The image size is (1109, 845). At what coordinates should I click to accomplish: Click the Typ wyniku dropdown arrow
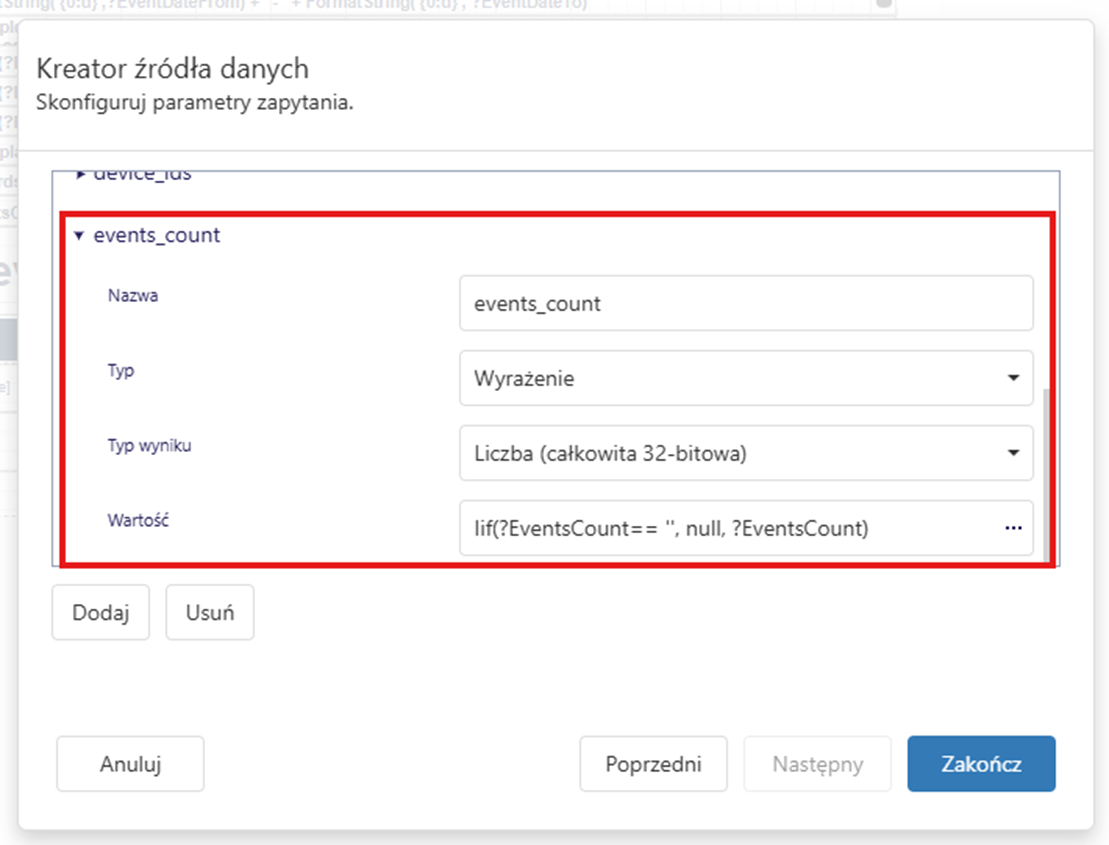(1013, 454)
